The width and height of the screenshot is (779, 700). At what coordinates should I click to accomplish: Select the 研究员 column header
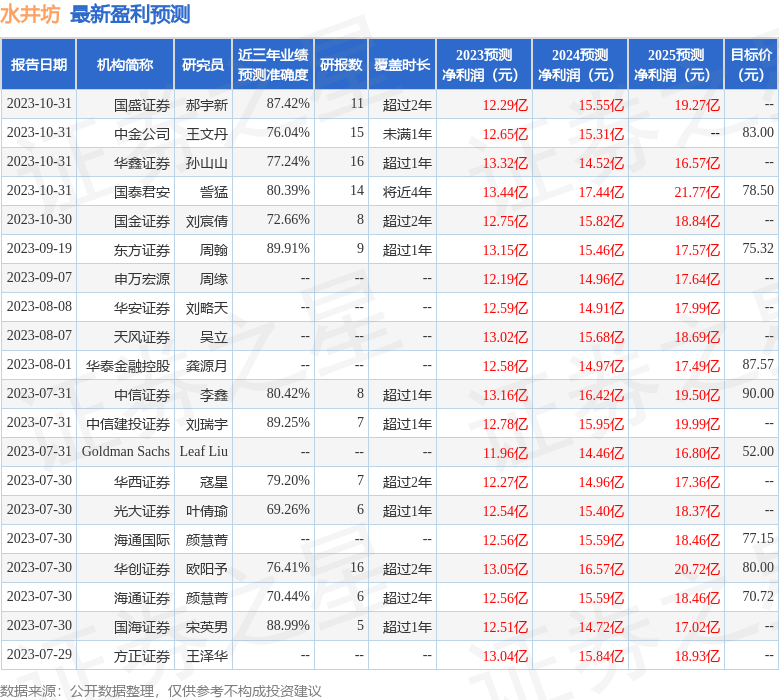coord(203,65)
